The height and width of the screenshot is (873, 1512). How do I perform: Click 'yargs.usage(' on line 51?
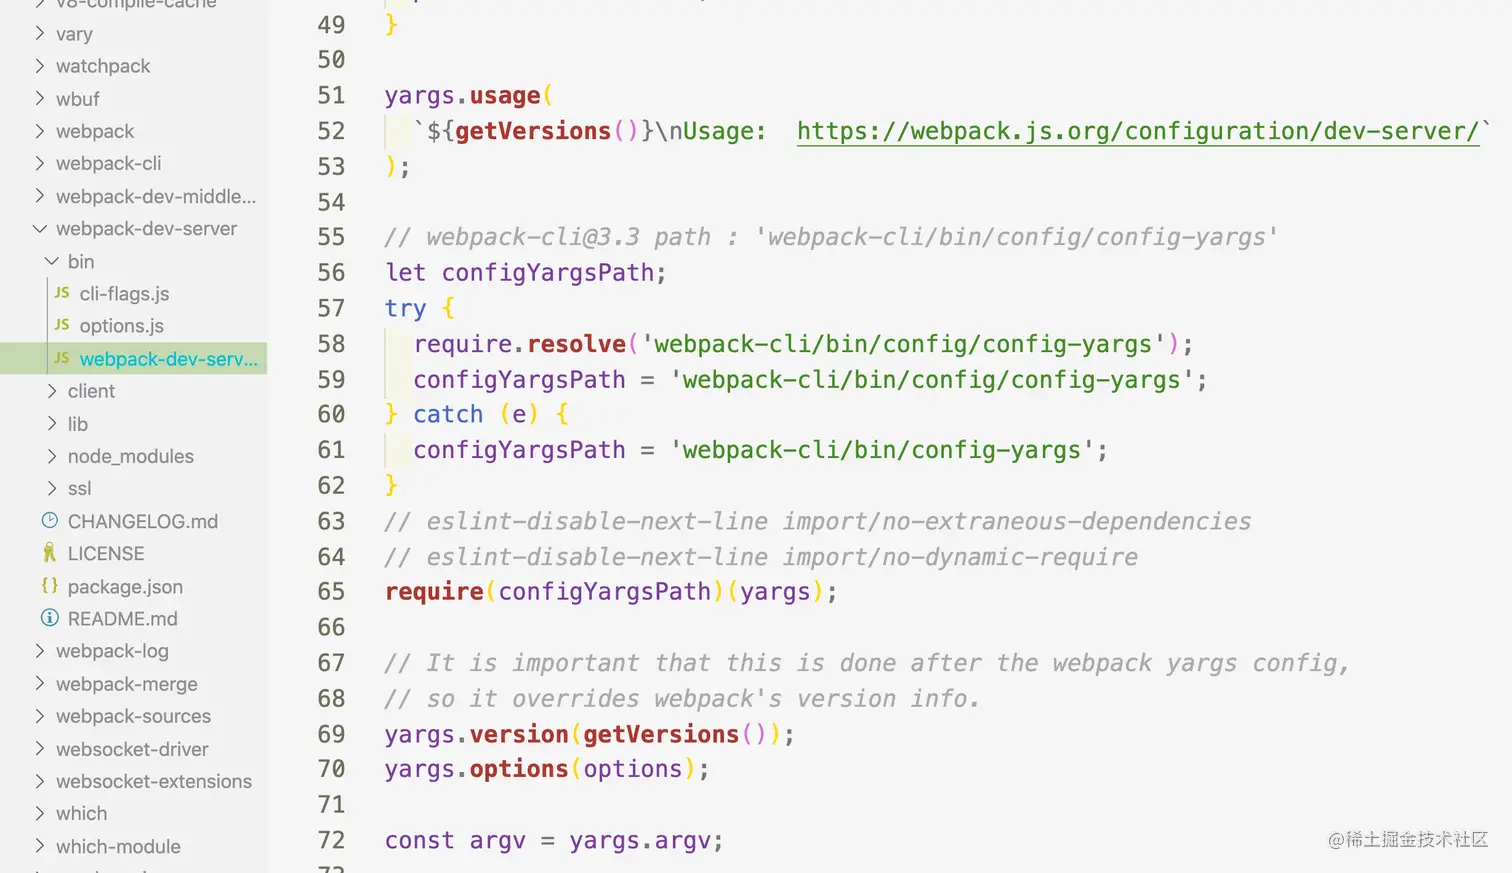[x=469, y=96]
